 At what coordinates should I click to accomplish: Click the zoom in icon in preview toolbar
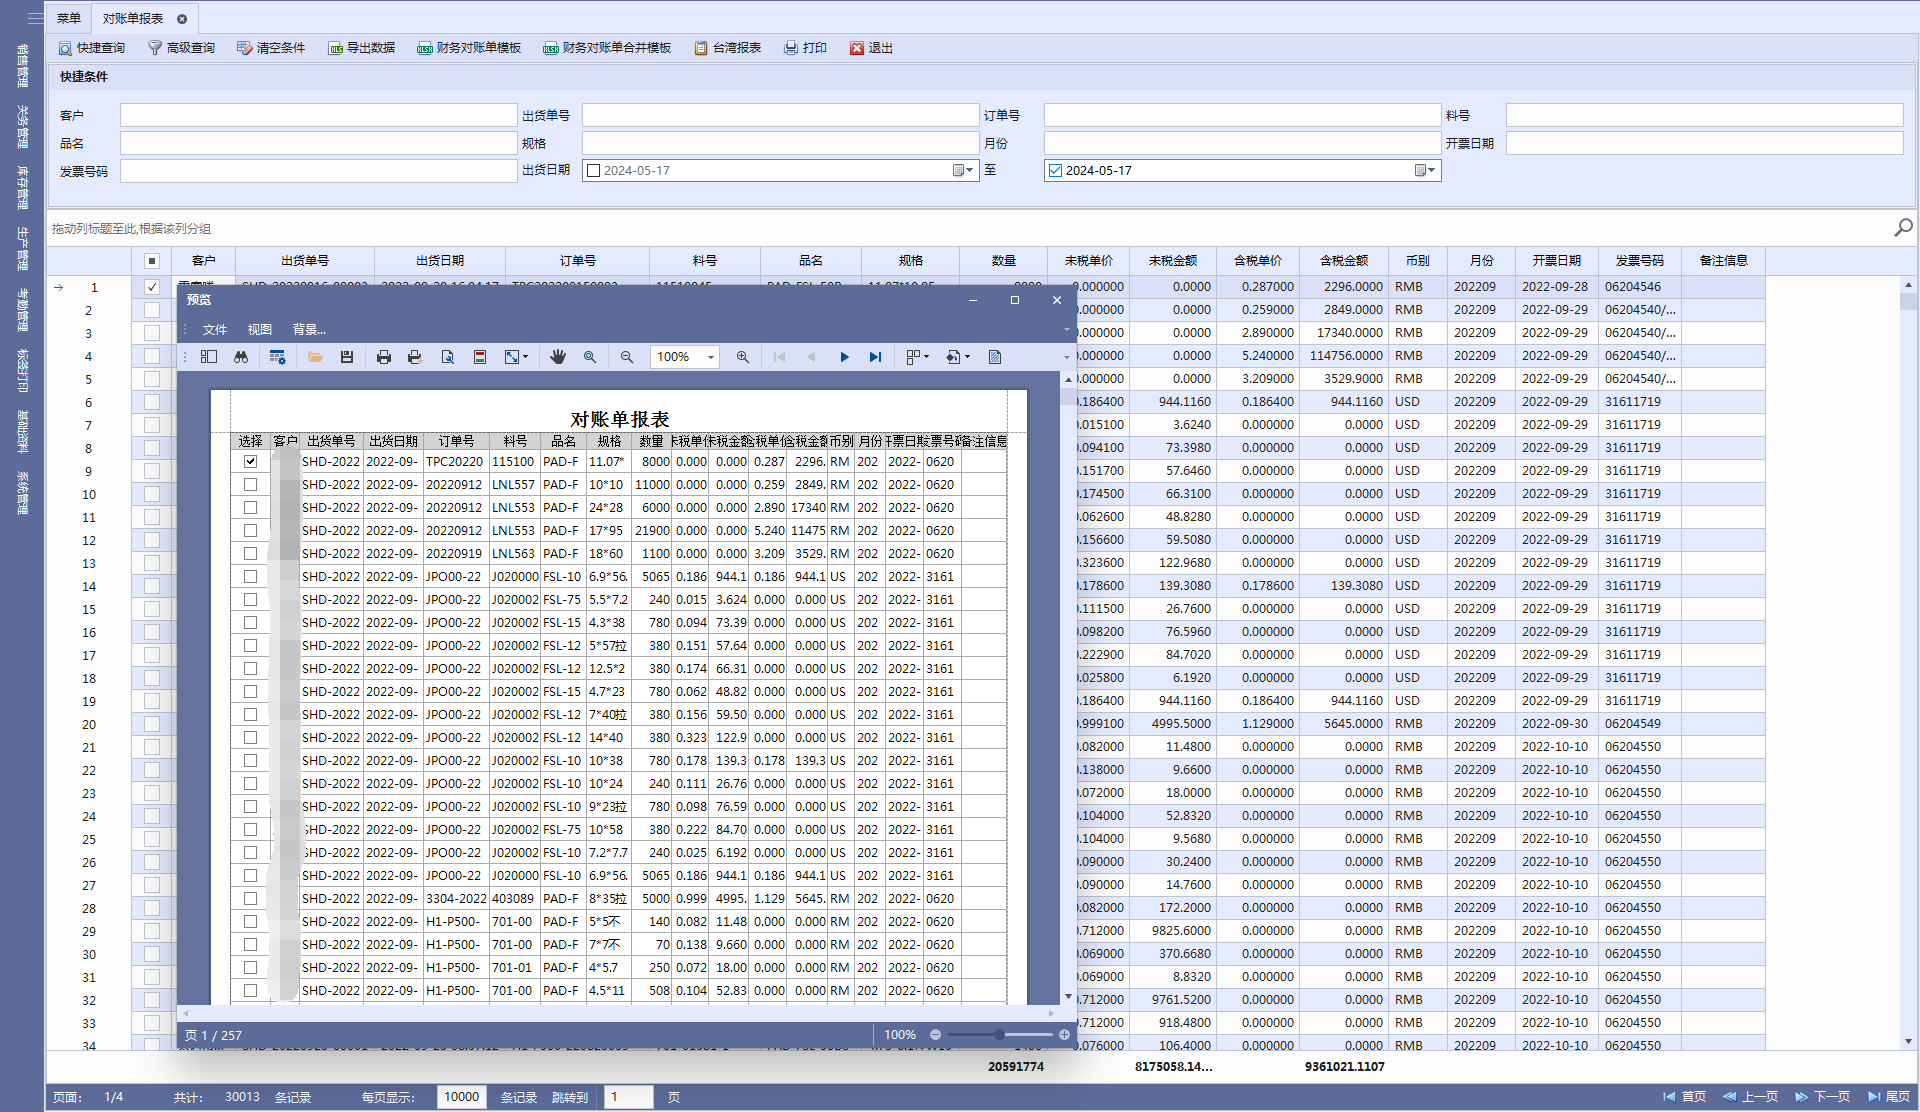tap(743, 357)
